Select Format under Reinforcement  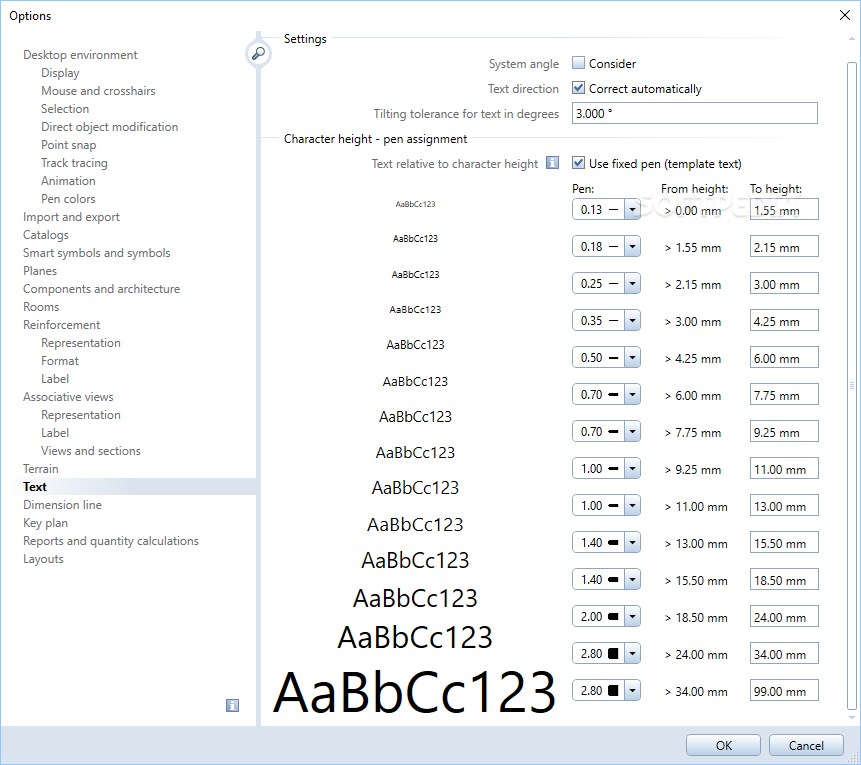[59, 360]
